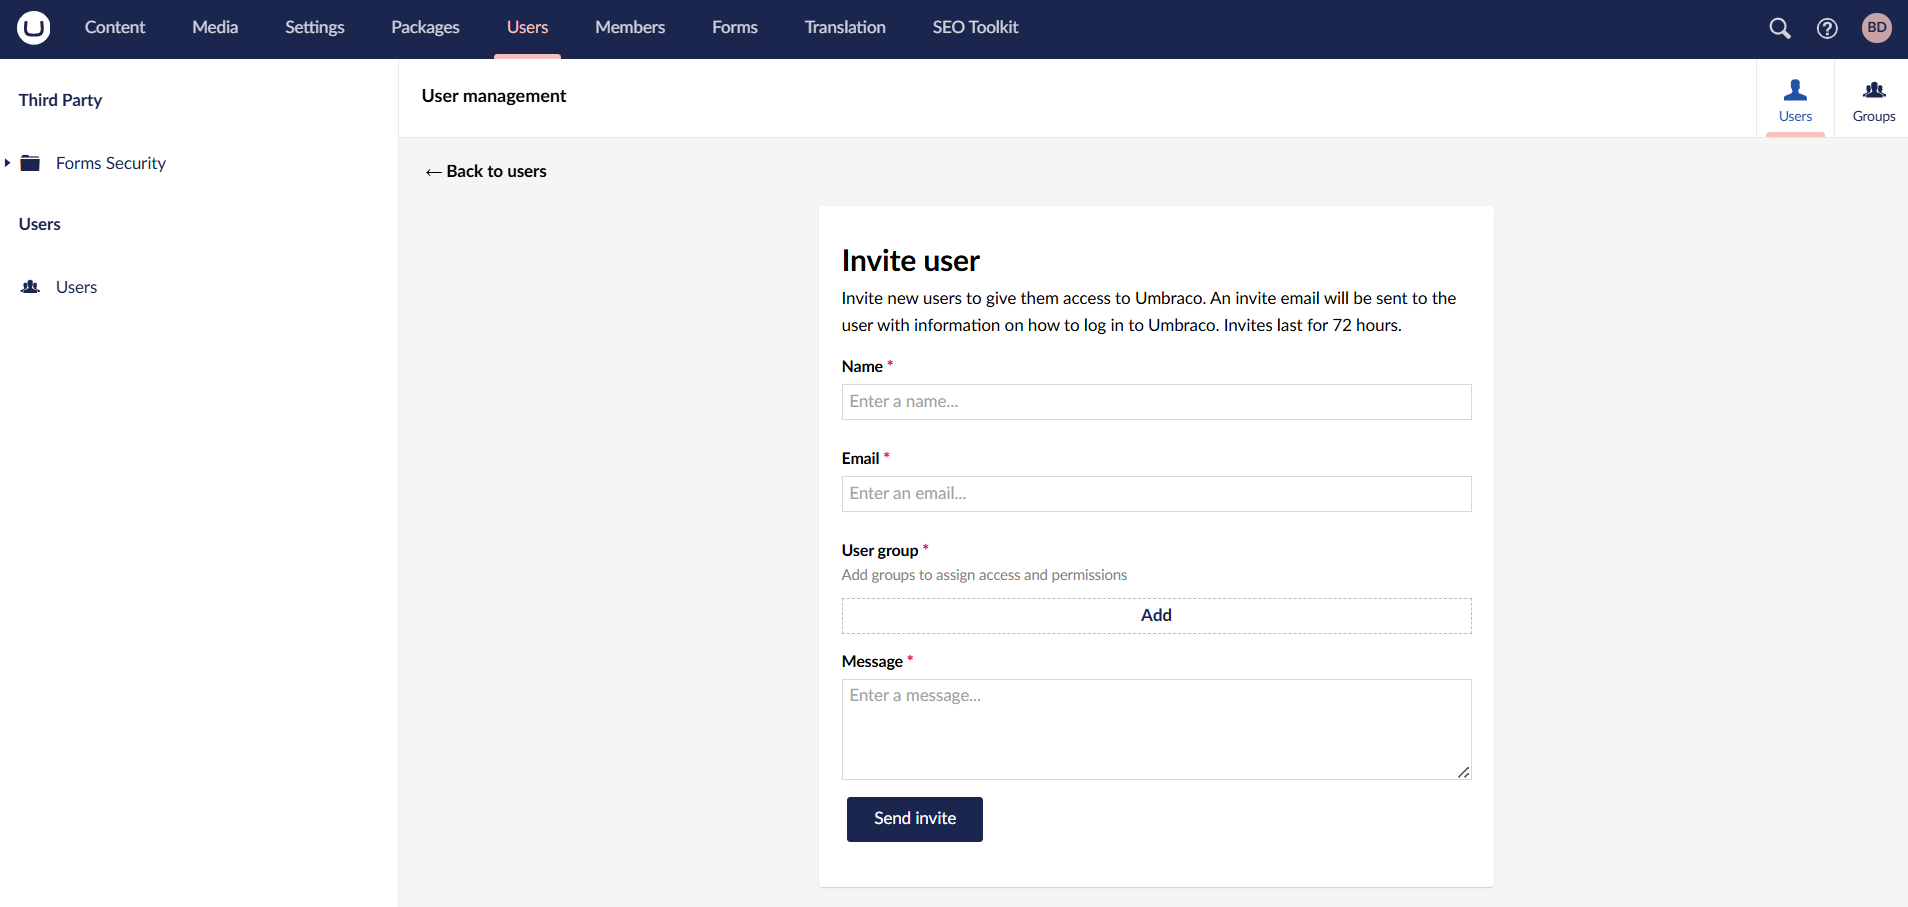Go to the Settings section

click(x=314, y=28)
